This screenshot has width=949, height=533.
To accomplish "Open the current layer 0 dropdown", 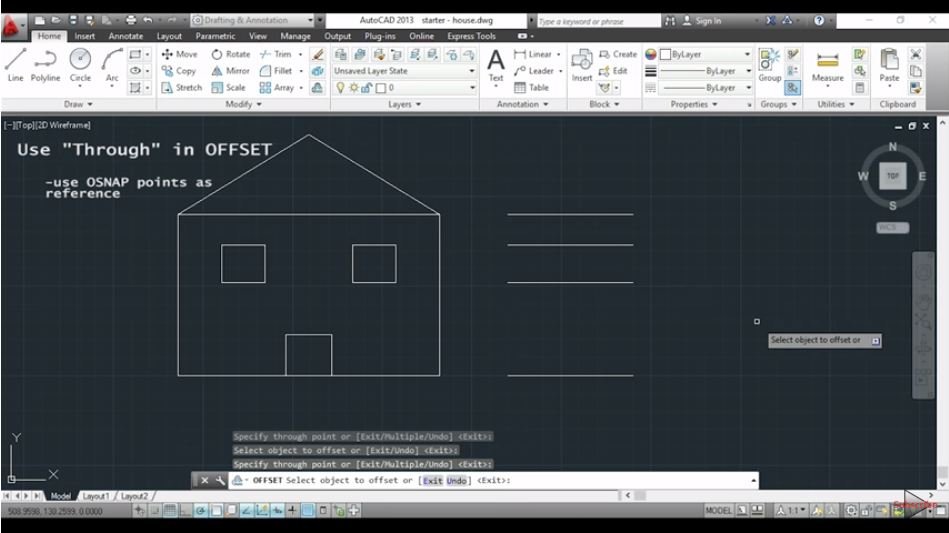I will click(x=404, y=88).
